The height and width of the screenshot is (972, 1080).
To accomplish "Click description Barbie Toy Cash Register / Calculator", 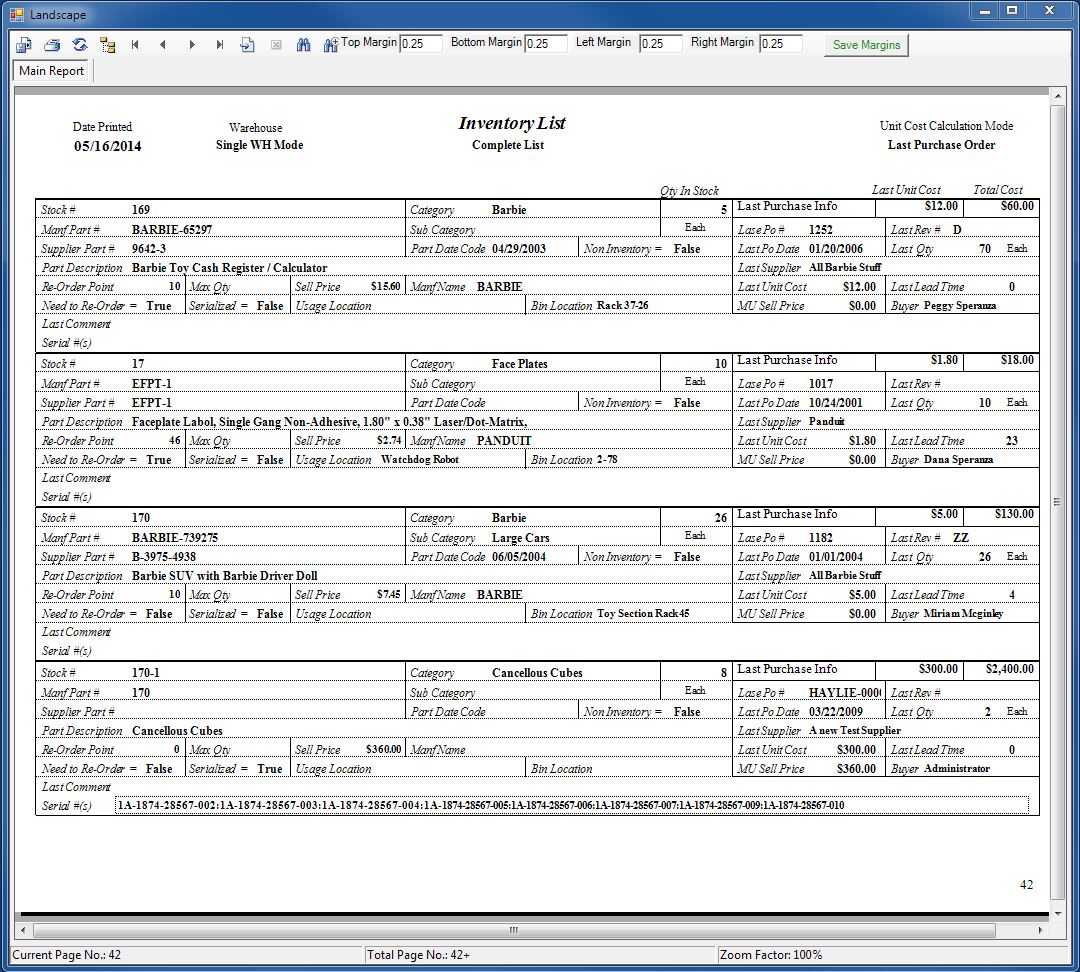I will (229, 268).
